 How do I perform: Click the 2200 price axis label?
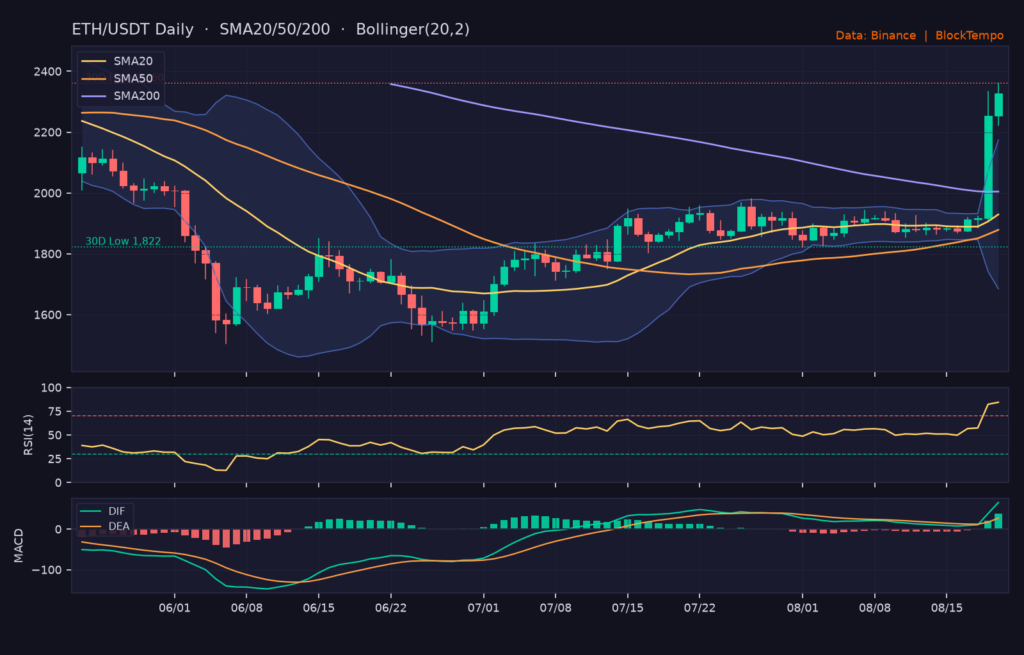tap(48, 133)
